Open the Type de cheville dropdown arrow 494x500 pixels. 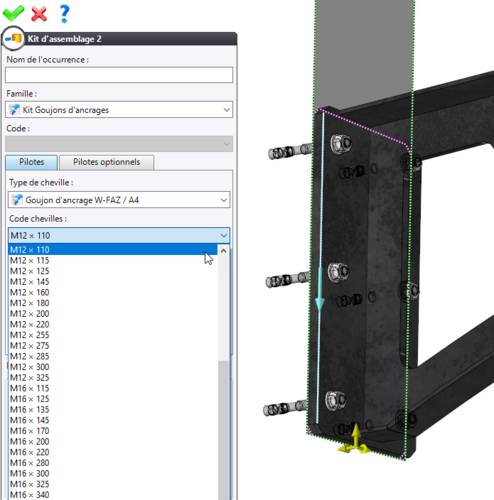pyautogui.click(x=224, y=200)
